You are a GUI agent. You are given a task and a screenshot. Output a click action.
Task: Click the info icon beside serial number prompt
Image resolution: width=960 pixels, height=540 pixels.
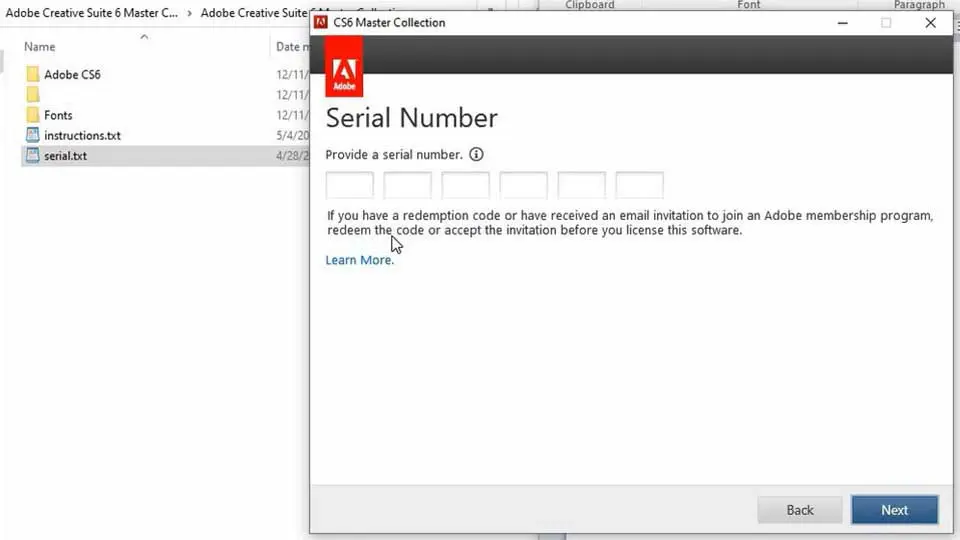476,154
